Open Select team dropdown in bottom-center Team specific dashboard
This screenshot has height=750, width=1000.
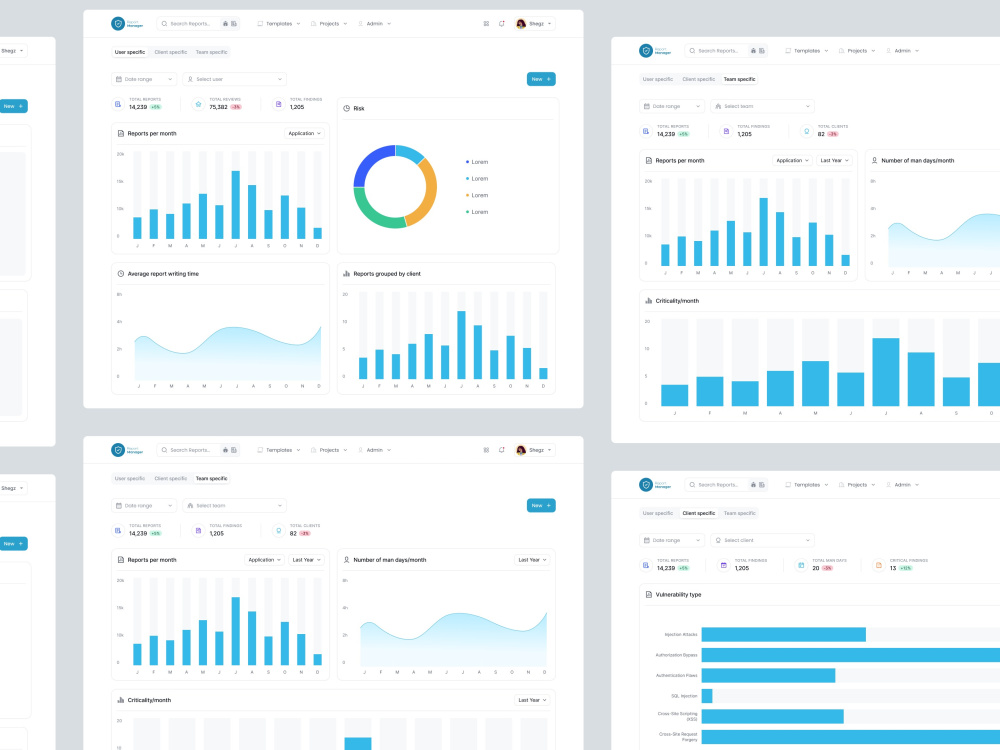pyautogui.click(x=235, y=505)
